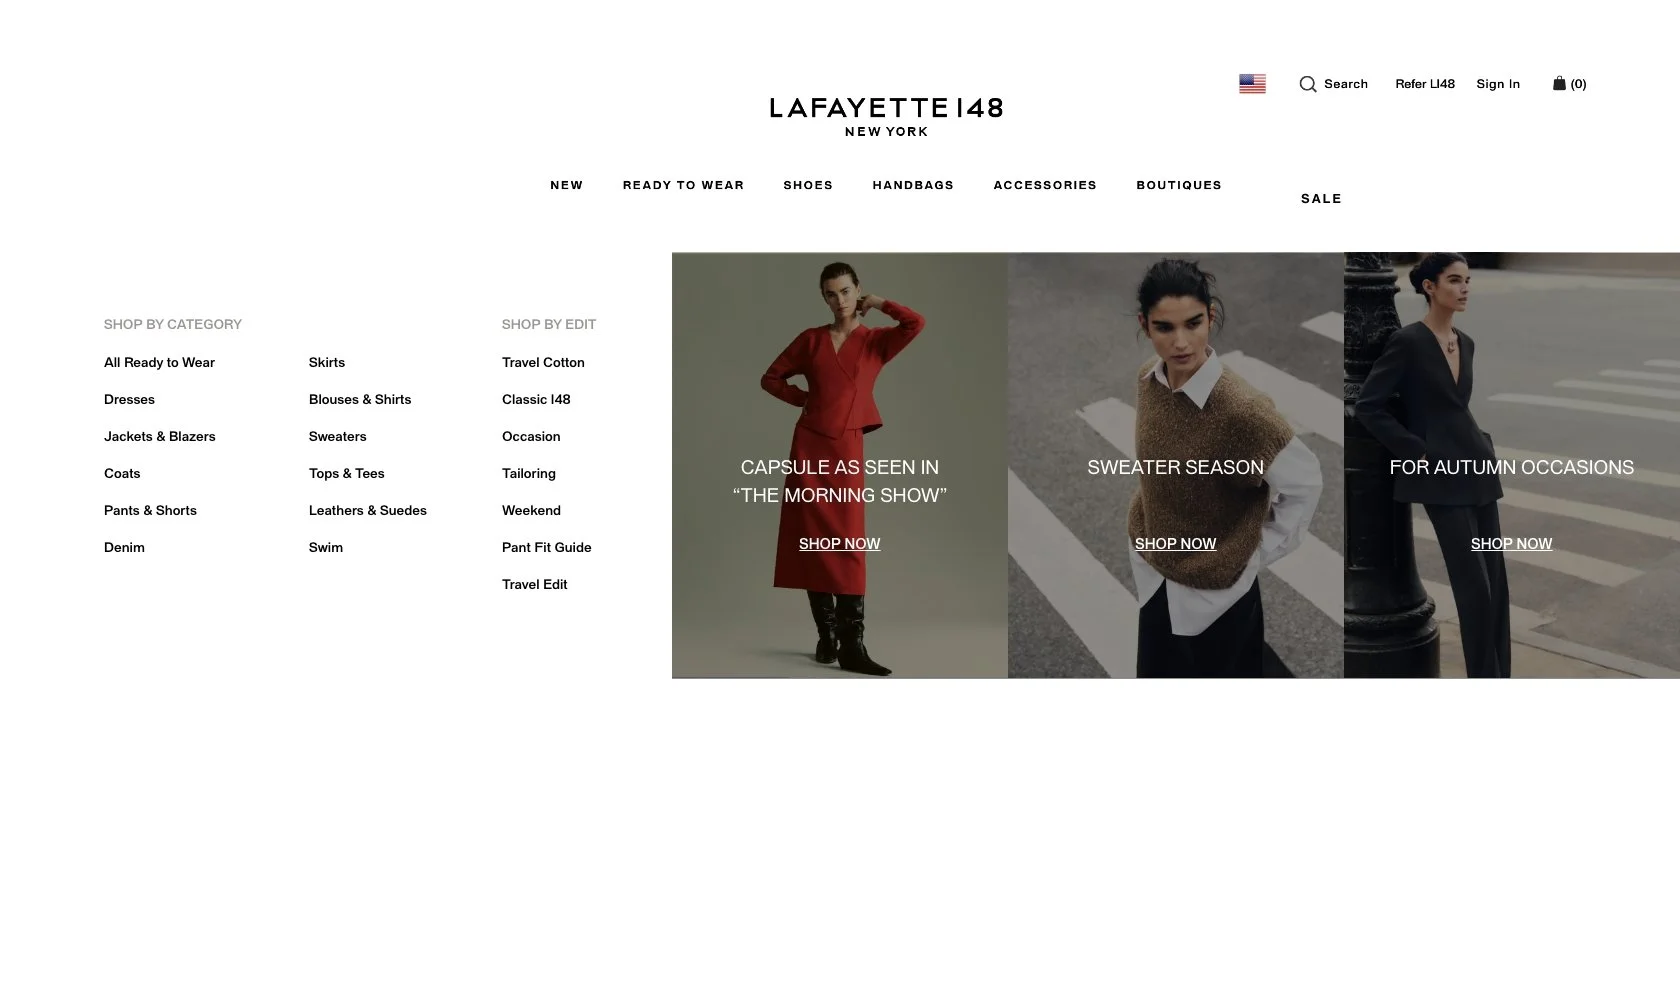
Task: Select the Sale navigation item
Action: 1321,199
